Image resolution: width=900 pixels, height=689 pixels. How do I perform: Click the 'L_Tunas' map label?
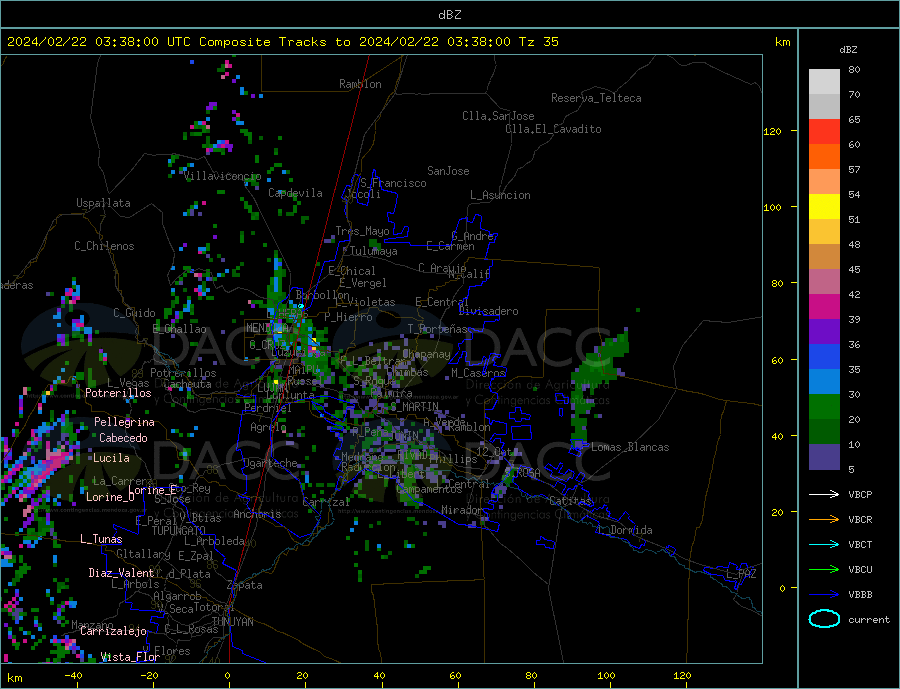[101, 539]
